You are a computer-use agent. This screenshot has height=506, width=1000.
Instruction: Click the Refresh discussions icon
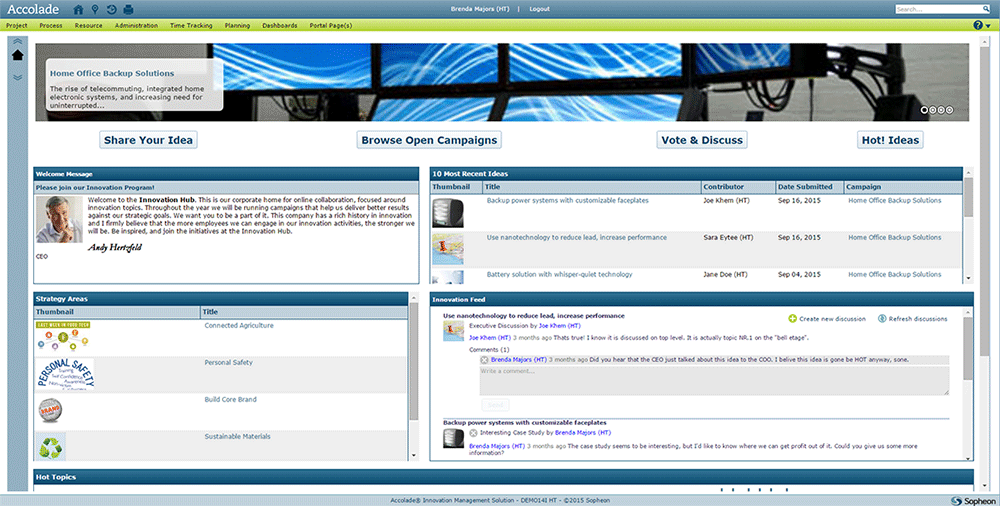882,318
